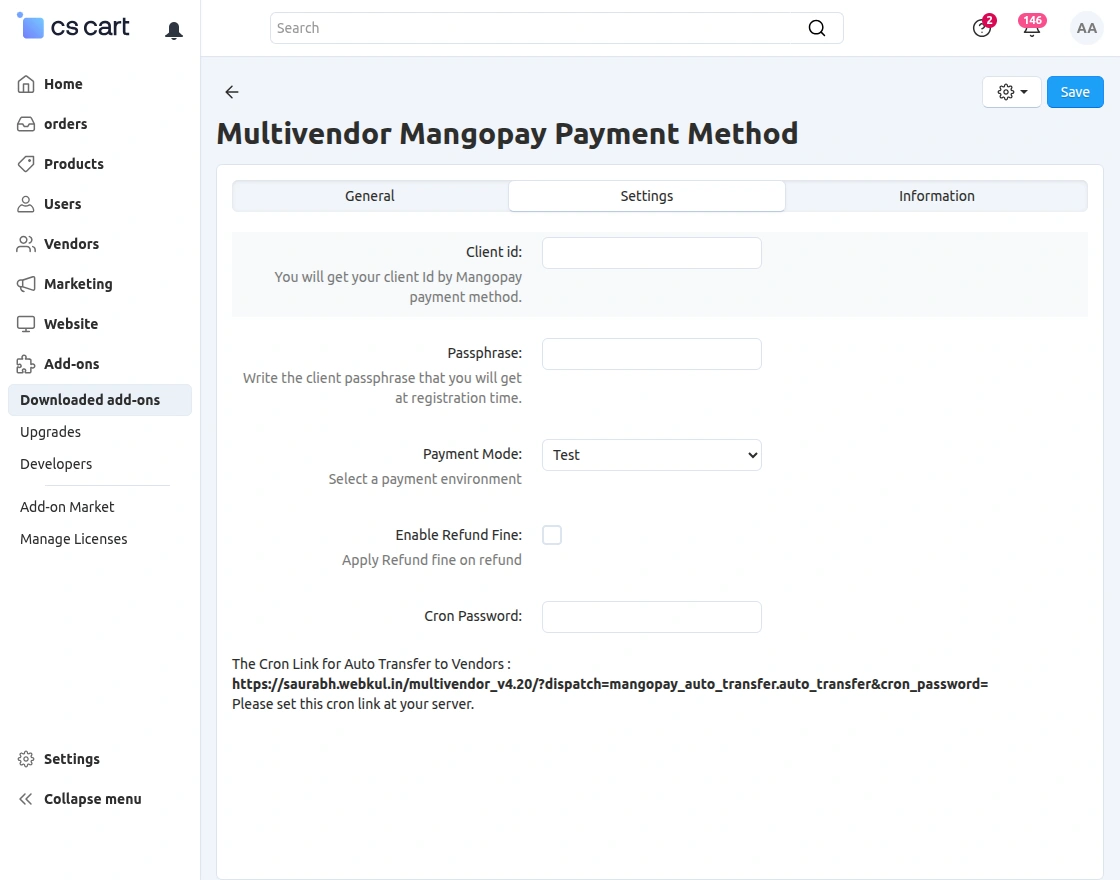Click the Add-ons puzzle icon
Image resolution: width=1120 pixels, height=880 pixels.
tap(26, 364)
